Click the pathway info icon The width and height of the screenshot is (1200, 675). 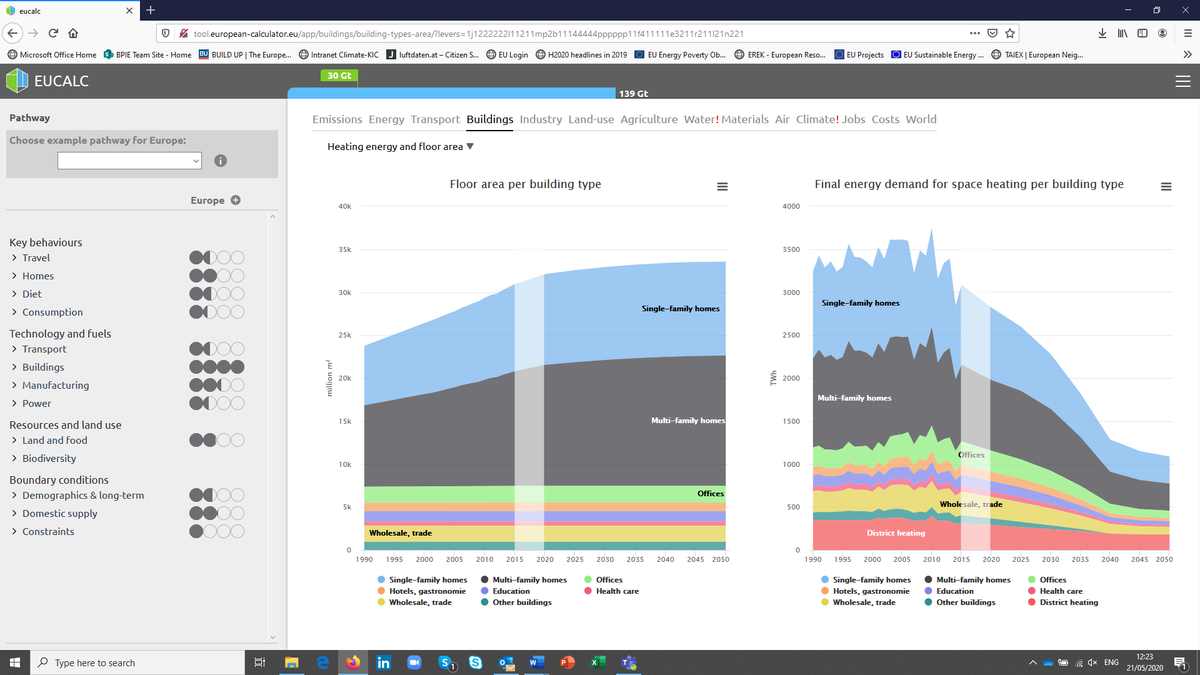[220, 160]
